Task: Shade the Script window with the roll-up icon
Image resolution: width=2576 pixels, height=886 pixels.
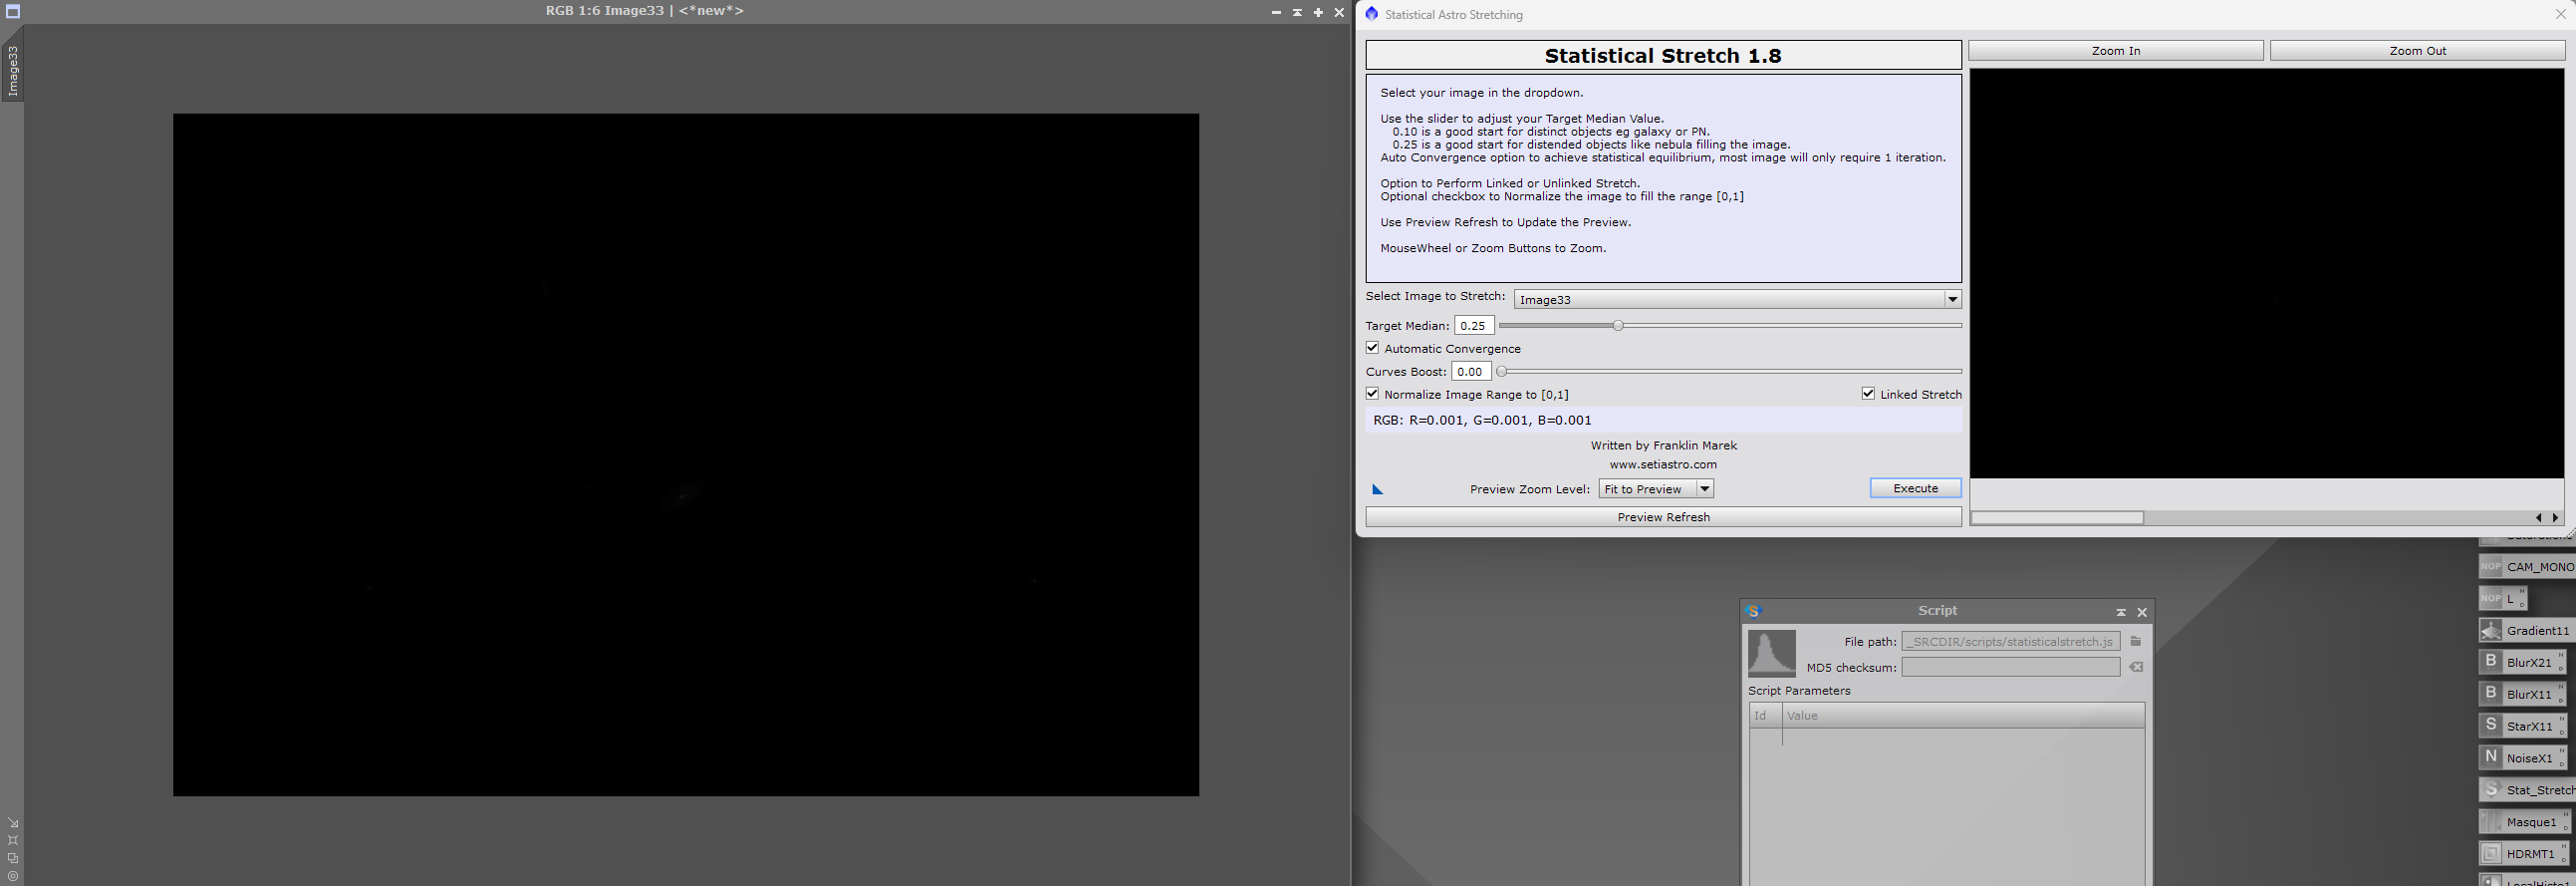Action: click(x=2120, y=612)
